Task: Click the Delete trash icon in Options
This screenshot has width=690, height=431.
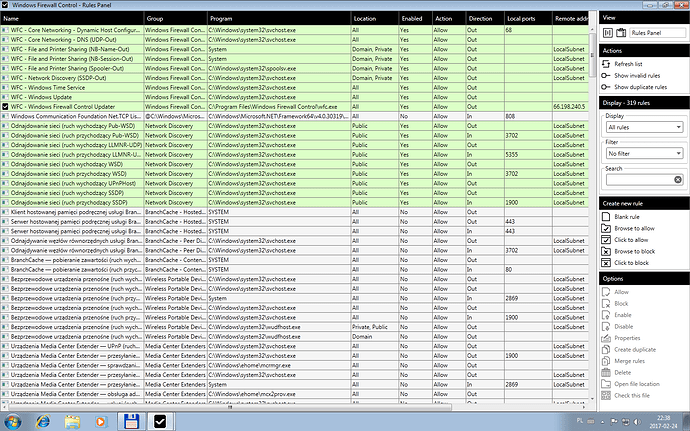Action: coord(606,372)
